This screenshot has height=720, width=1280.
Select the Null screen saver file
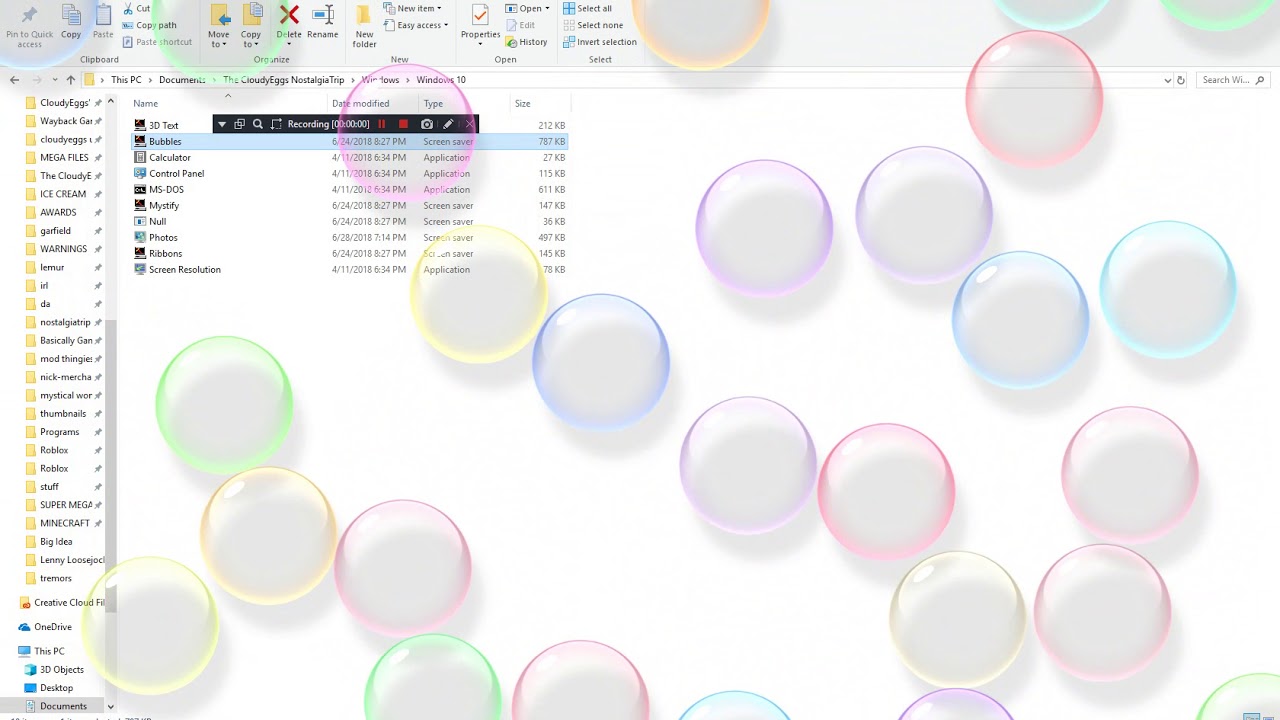tap(350, 222)
